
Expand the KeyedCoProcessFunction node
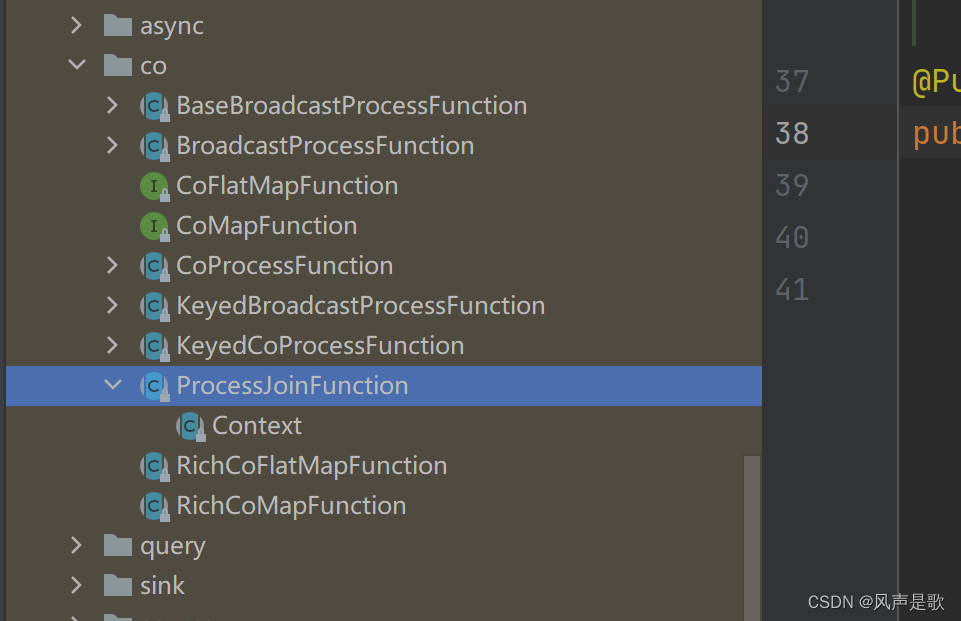pos(113,346)
